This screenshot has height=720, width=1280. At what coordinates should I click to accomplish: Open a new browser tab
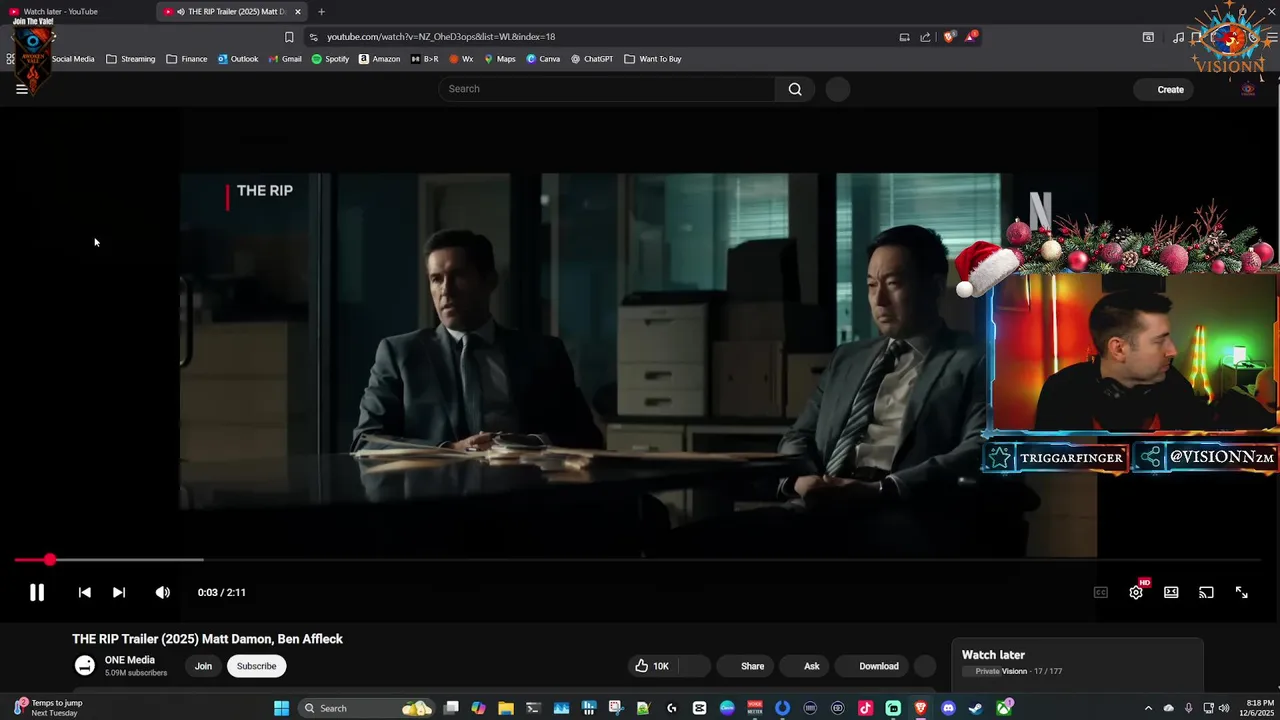click(321, 12)
